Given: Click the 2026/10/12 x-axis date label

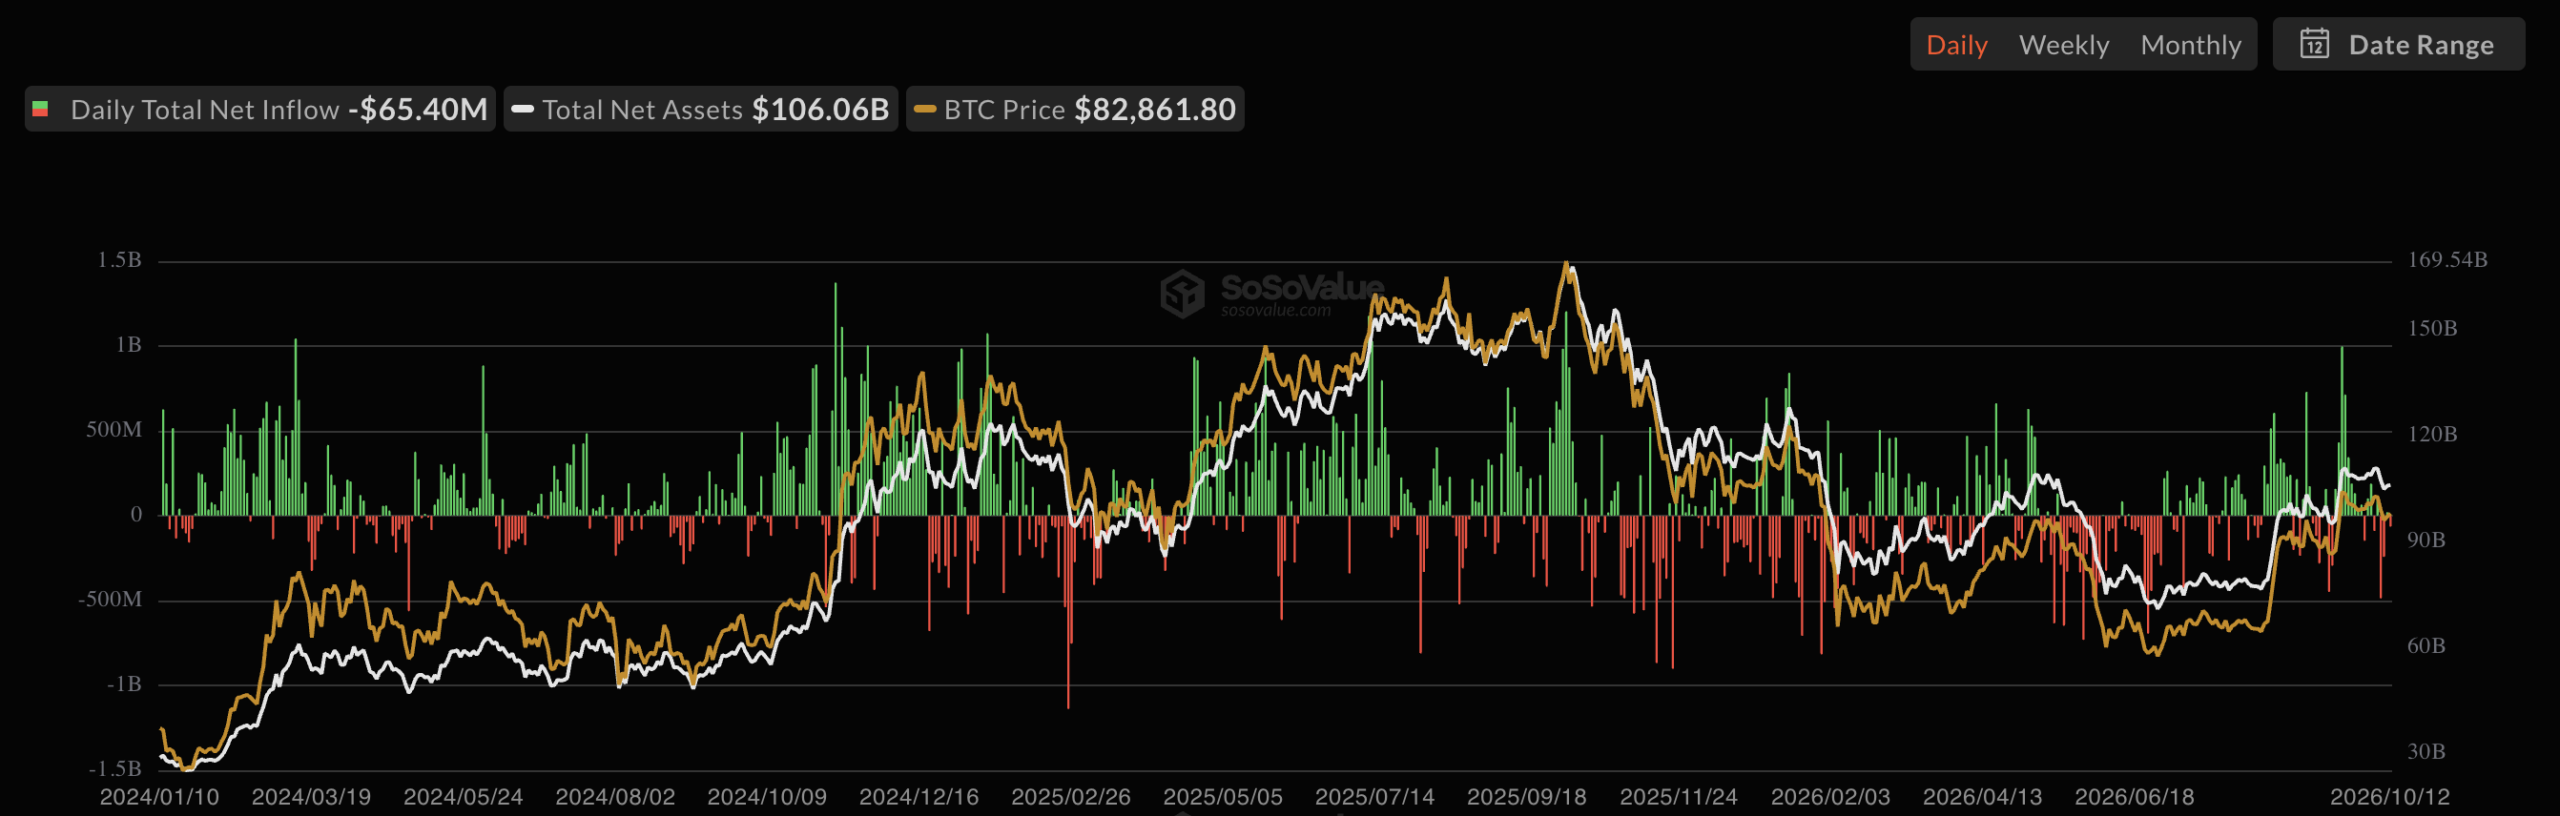Looking at the screenshot, I should coord(2390,797).
